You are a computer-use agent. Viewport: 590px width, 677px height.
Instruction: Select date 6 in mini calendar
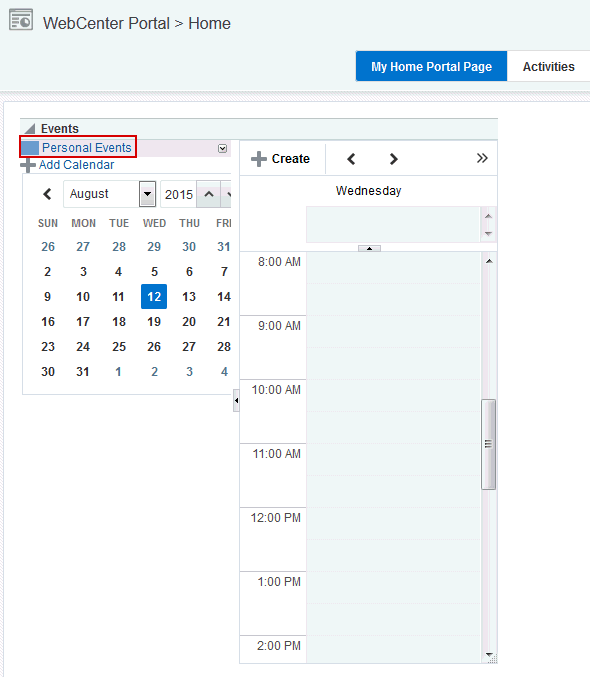[189, 272]
